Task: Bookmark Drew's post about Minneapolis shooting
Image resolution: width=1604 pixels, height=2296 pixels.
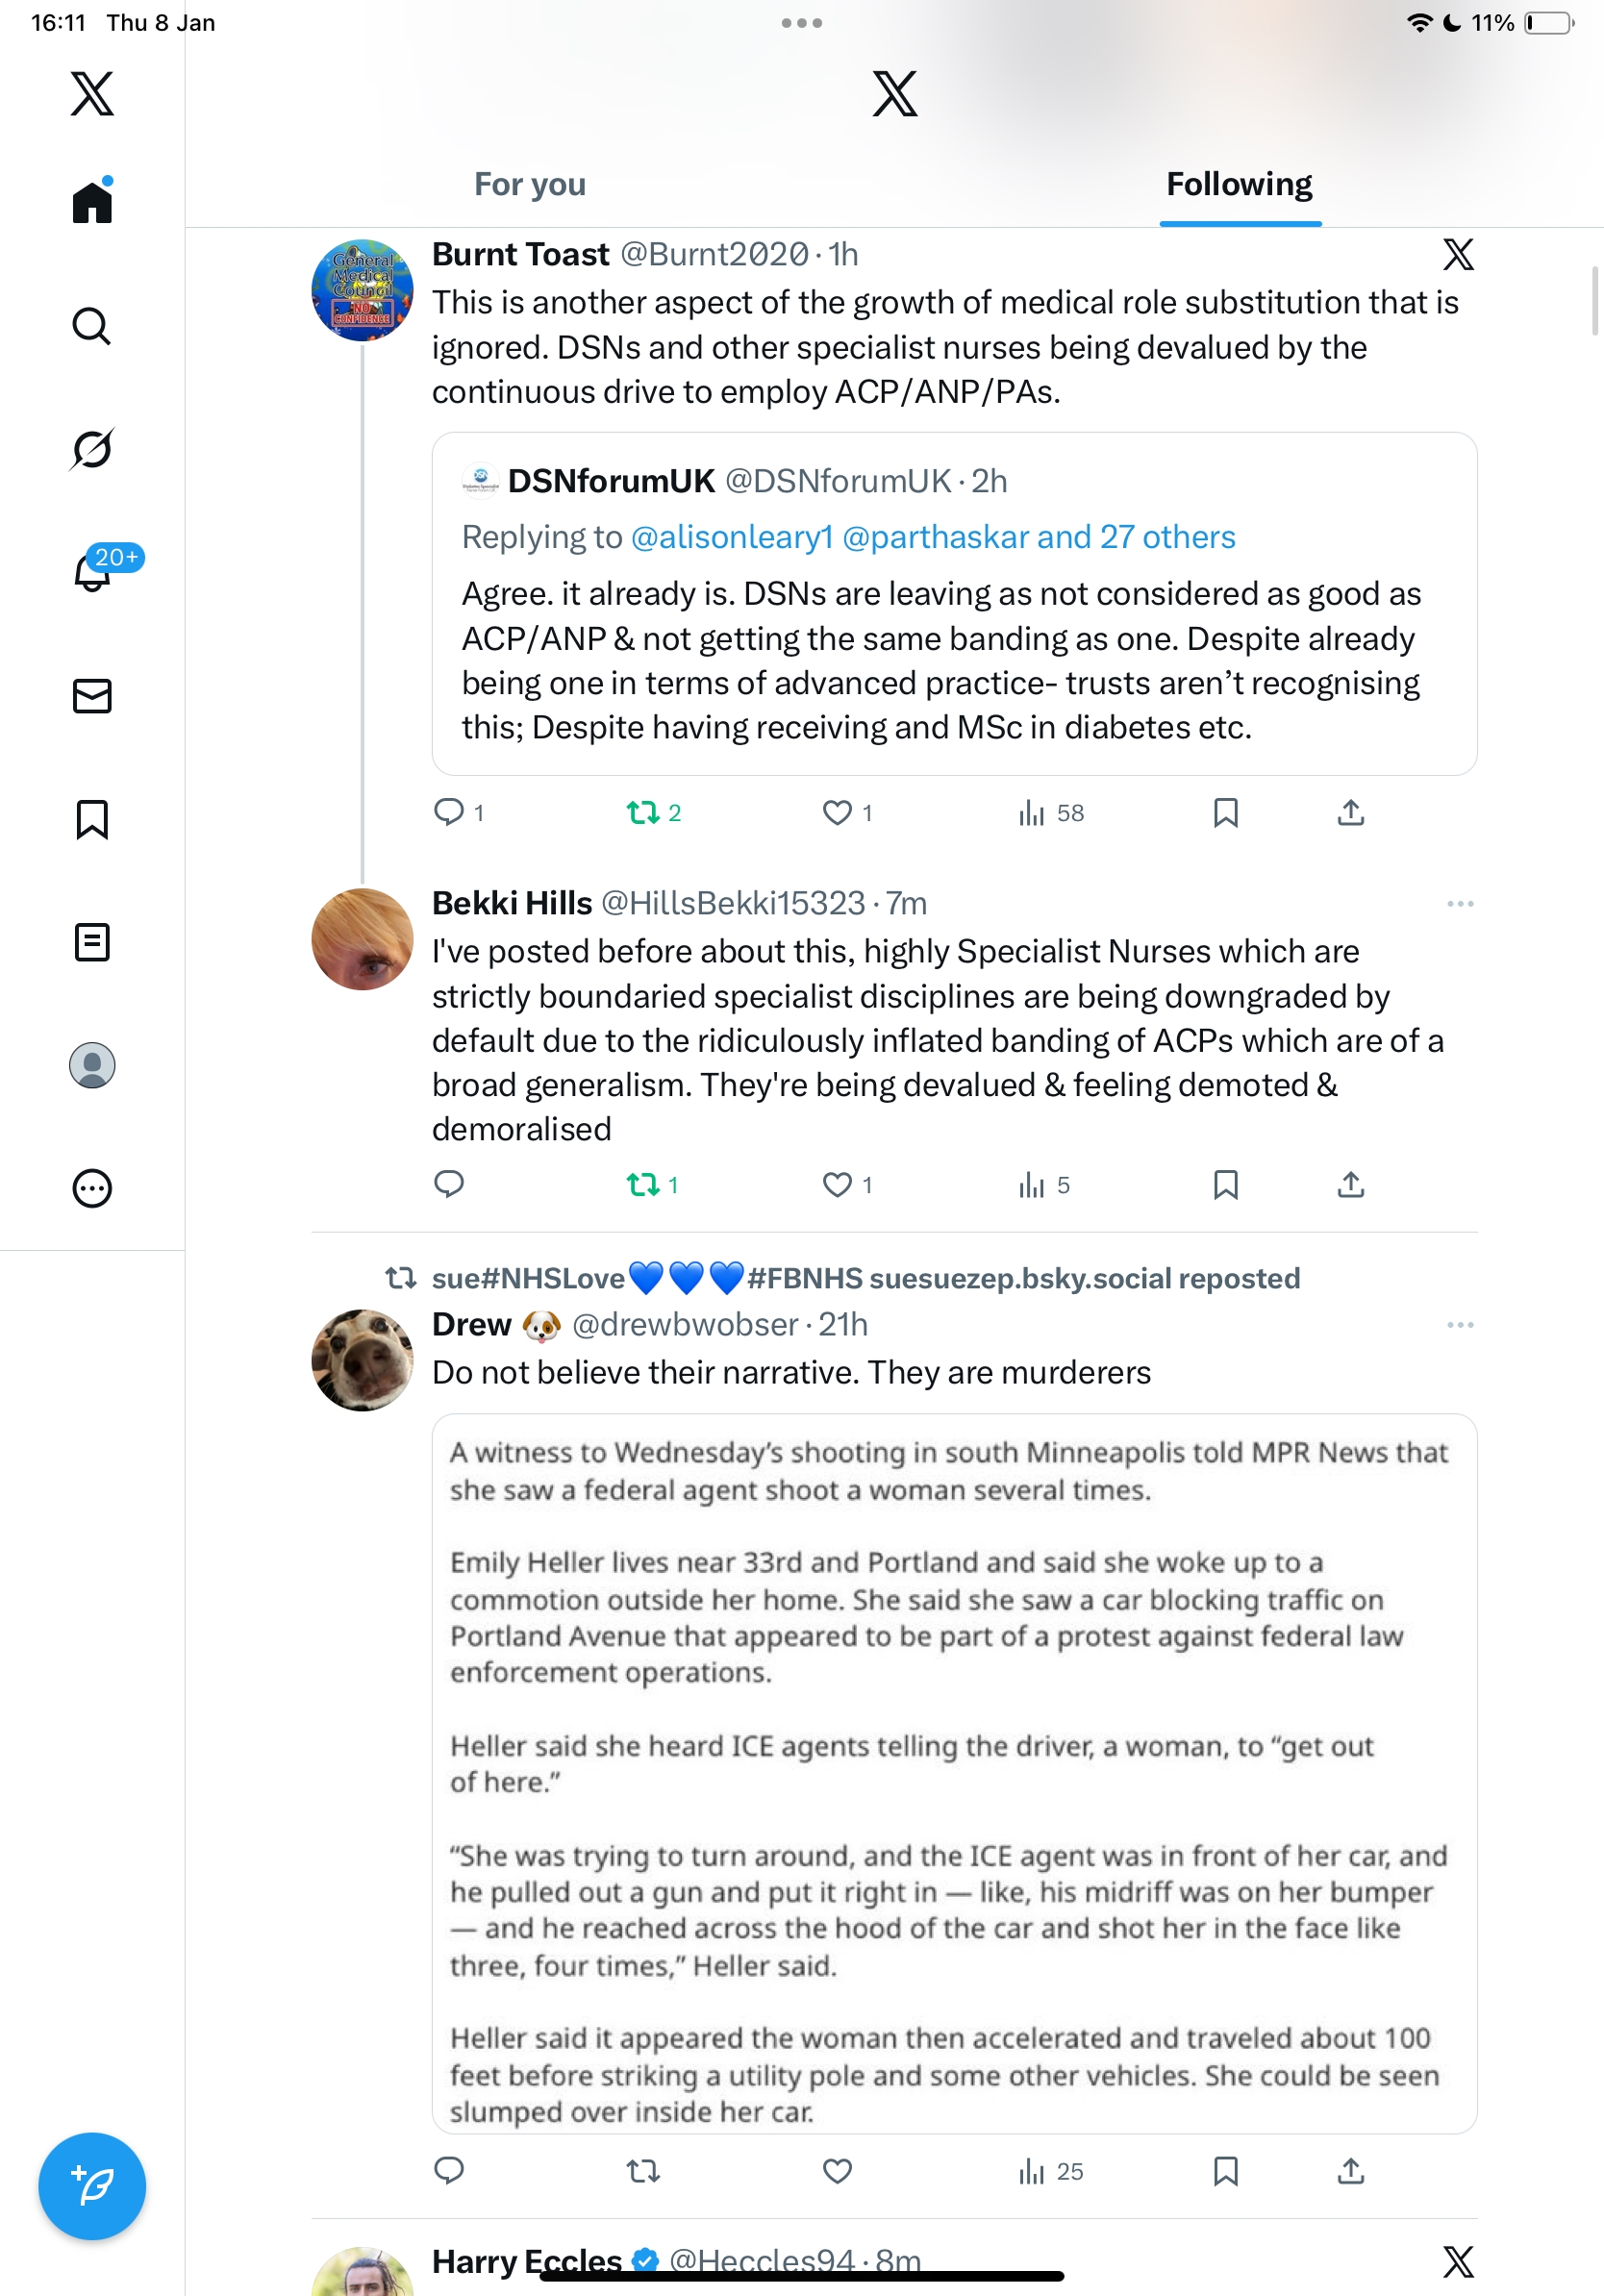Action: (x=1225, y=2171)
